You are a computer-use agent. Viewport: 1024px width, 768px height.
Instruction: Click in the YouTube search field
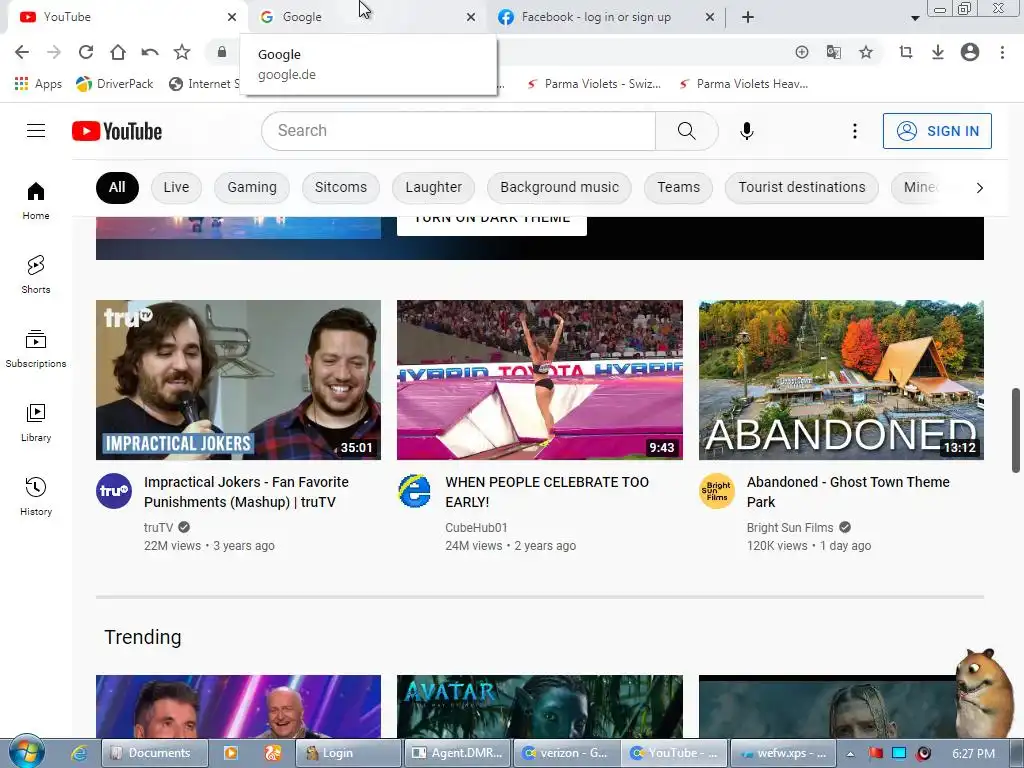click(458, 131)
